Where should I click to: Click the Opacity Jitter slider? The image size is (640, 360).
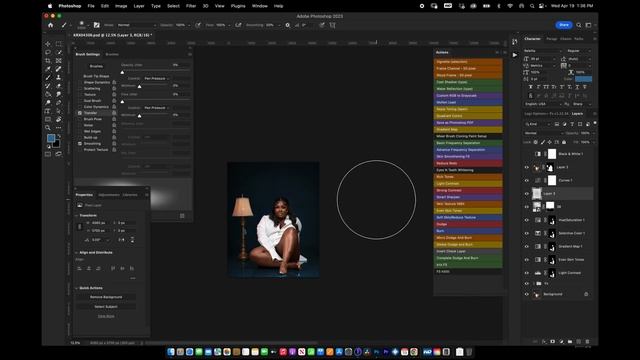(155, 72)
